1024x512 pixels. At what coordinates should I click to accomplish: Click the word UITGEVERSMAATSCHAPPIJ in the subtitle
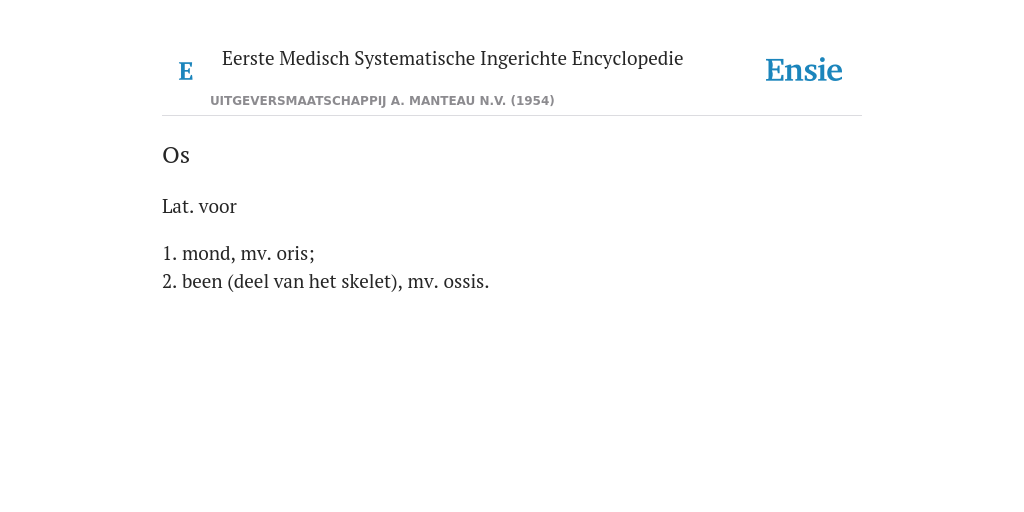pyautogui.click(x=298, y=101)
